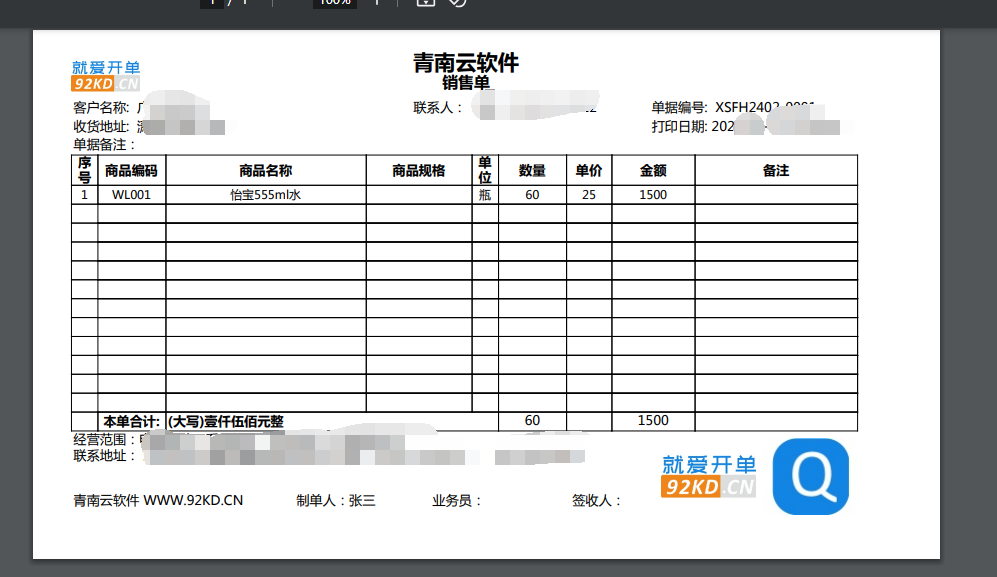Click the 联系地址 label

coord(104,455)
